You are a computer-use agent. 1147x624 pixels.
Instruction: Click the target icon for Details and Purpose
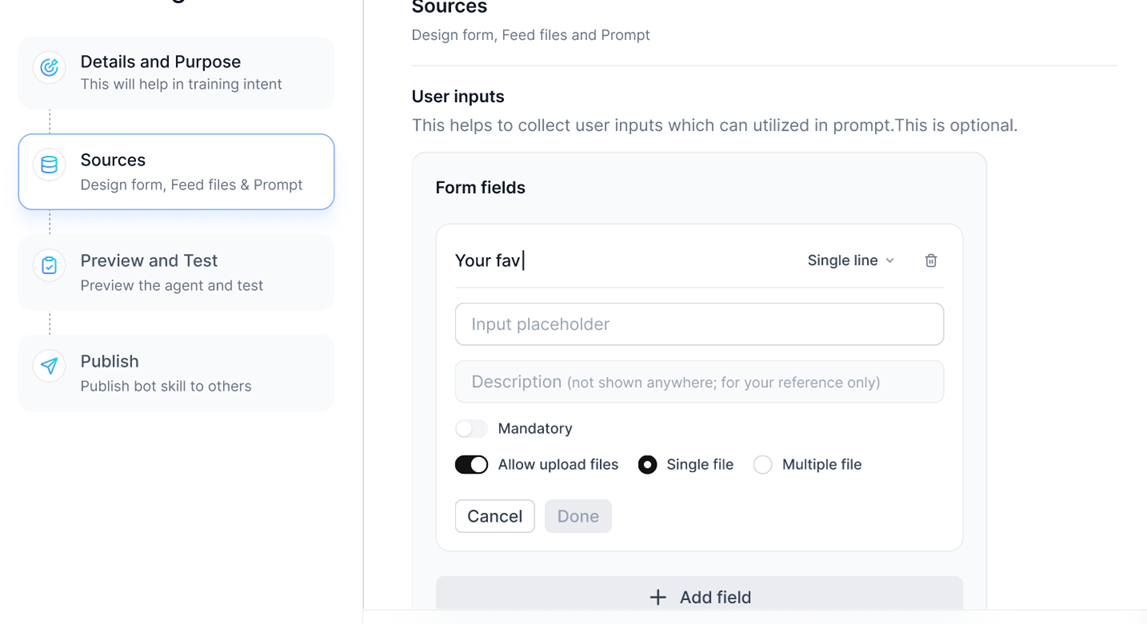pos(49,68)
